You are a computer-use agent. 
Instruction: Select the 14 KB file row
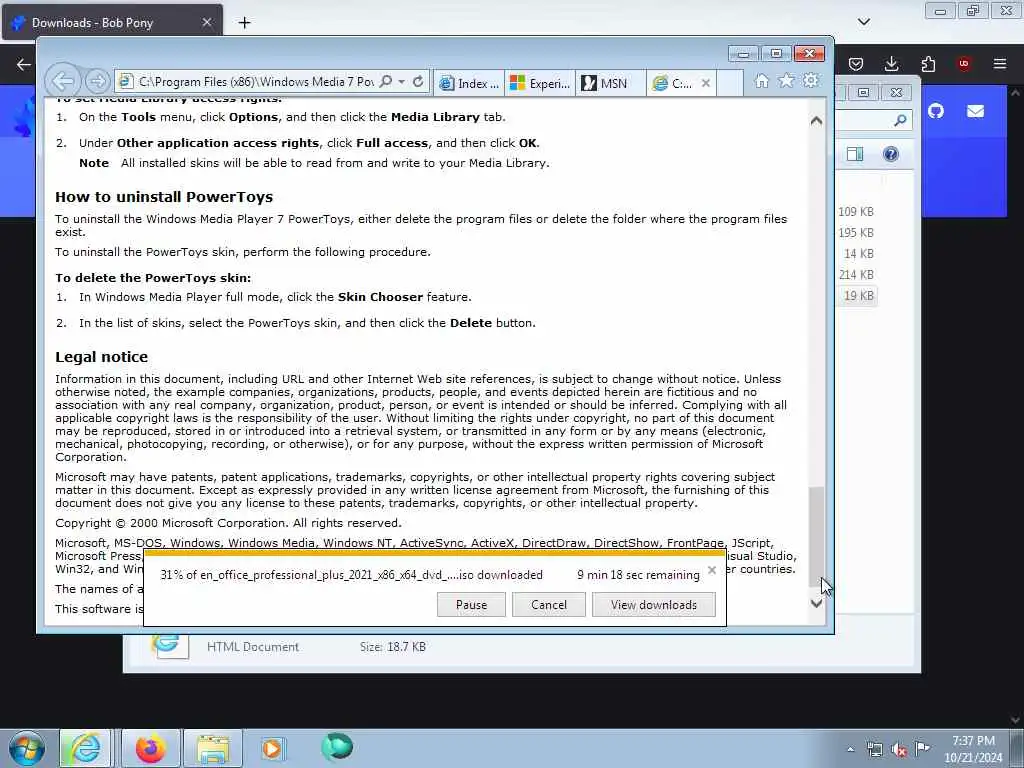click(856, 253)
